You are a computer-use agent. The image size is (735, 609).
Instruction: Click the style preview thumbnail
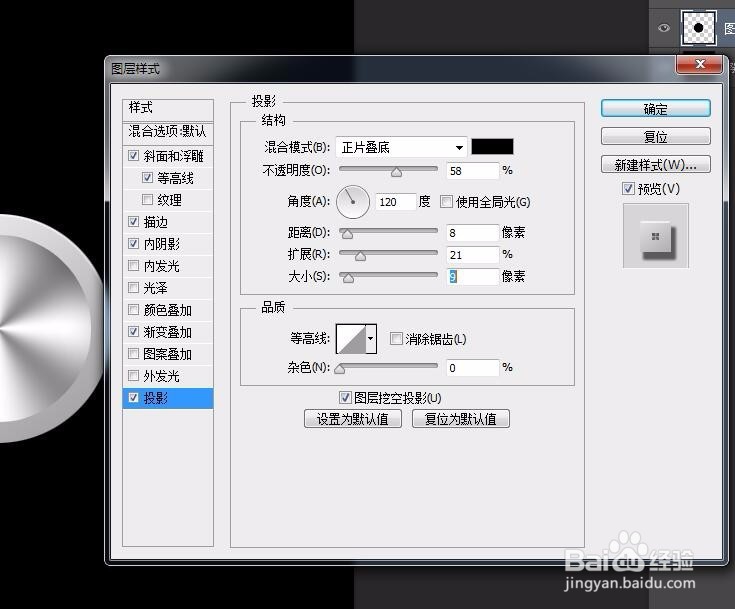tap(655, 236)
